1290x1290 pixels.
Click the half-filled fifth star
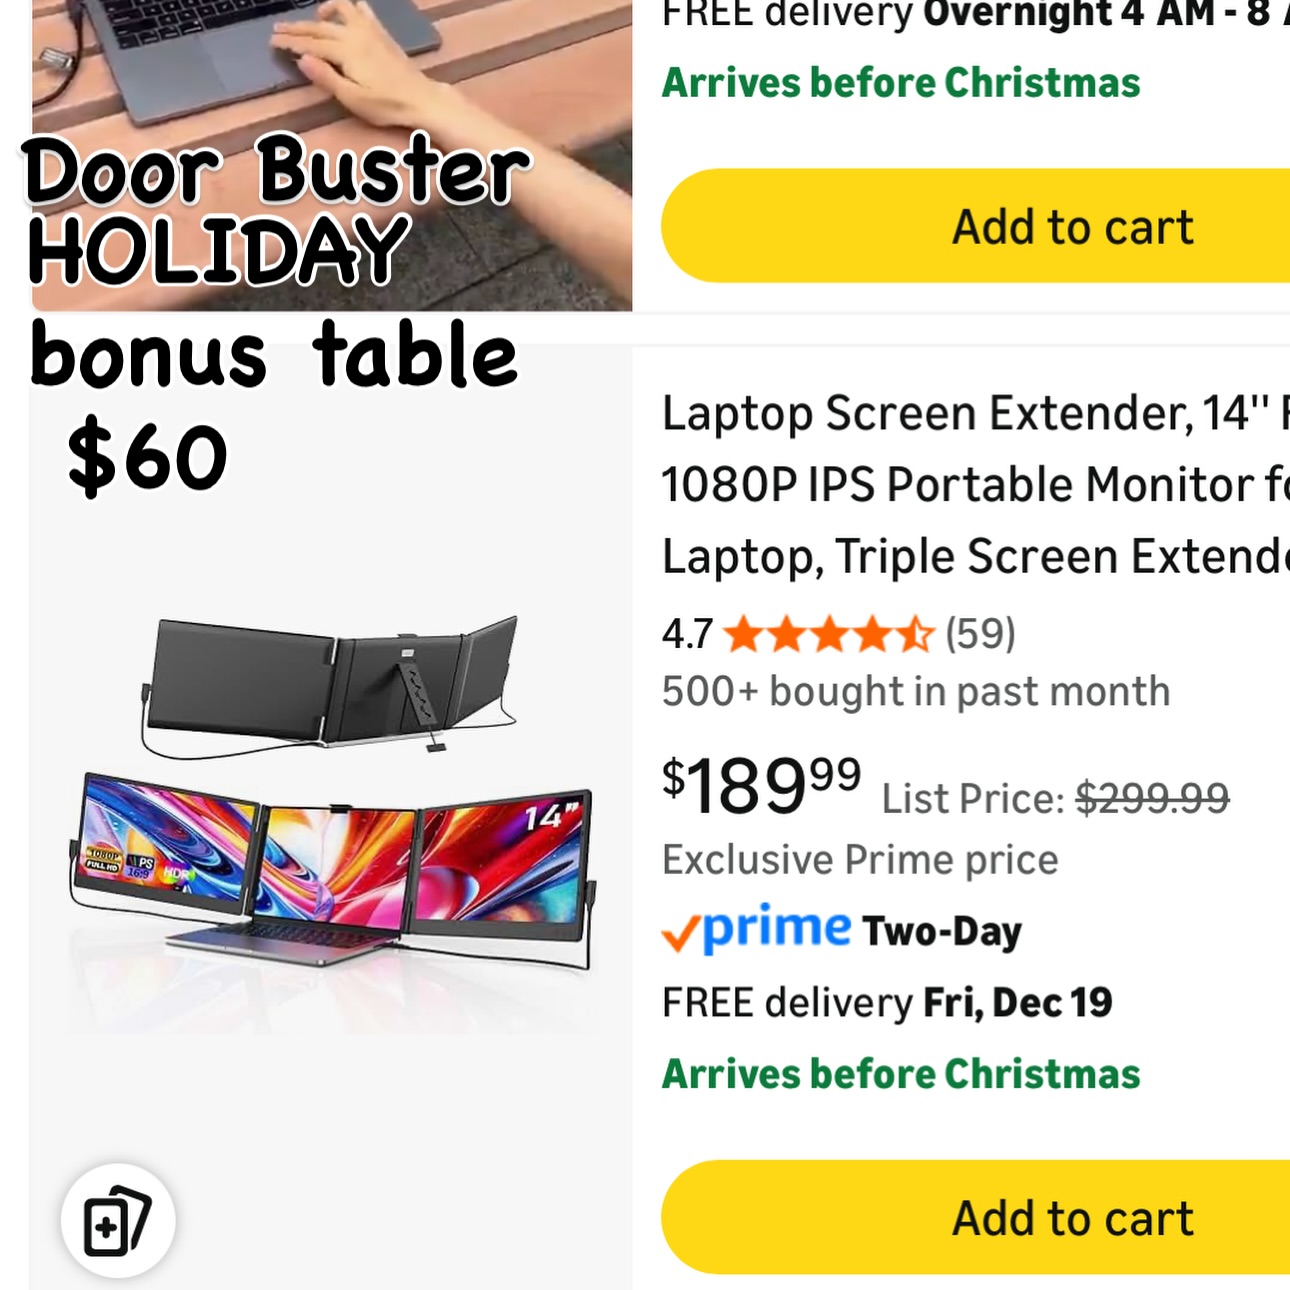coord(914,634)
